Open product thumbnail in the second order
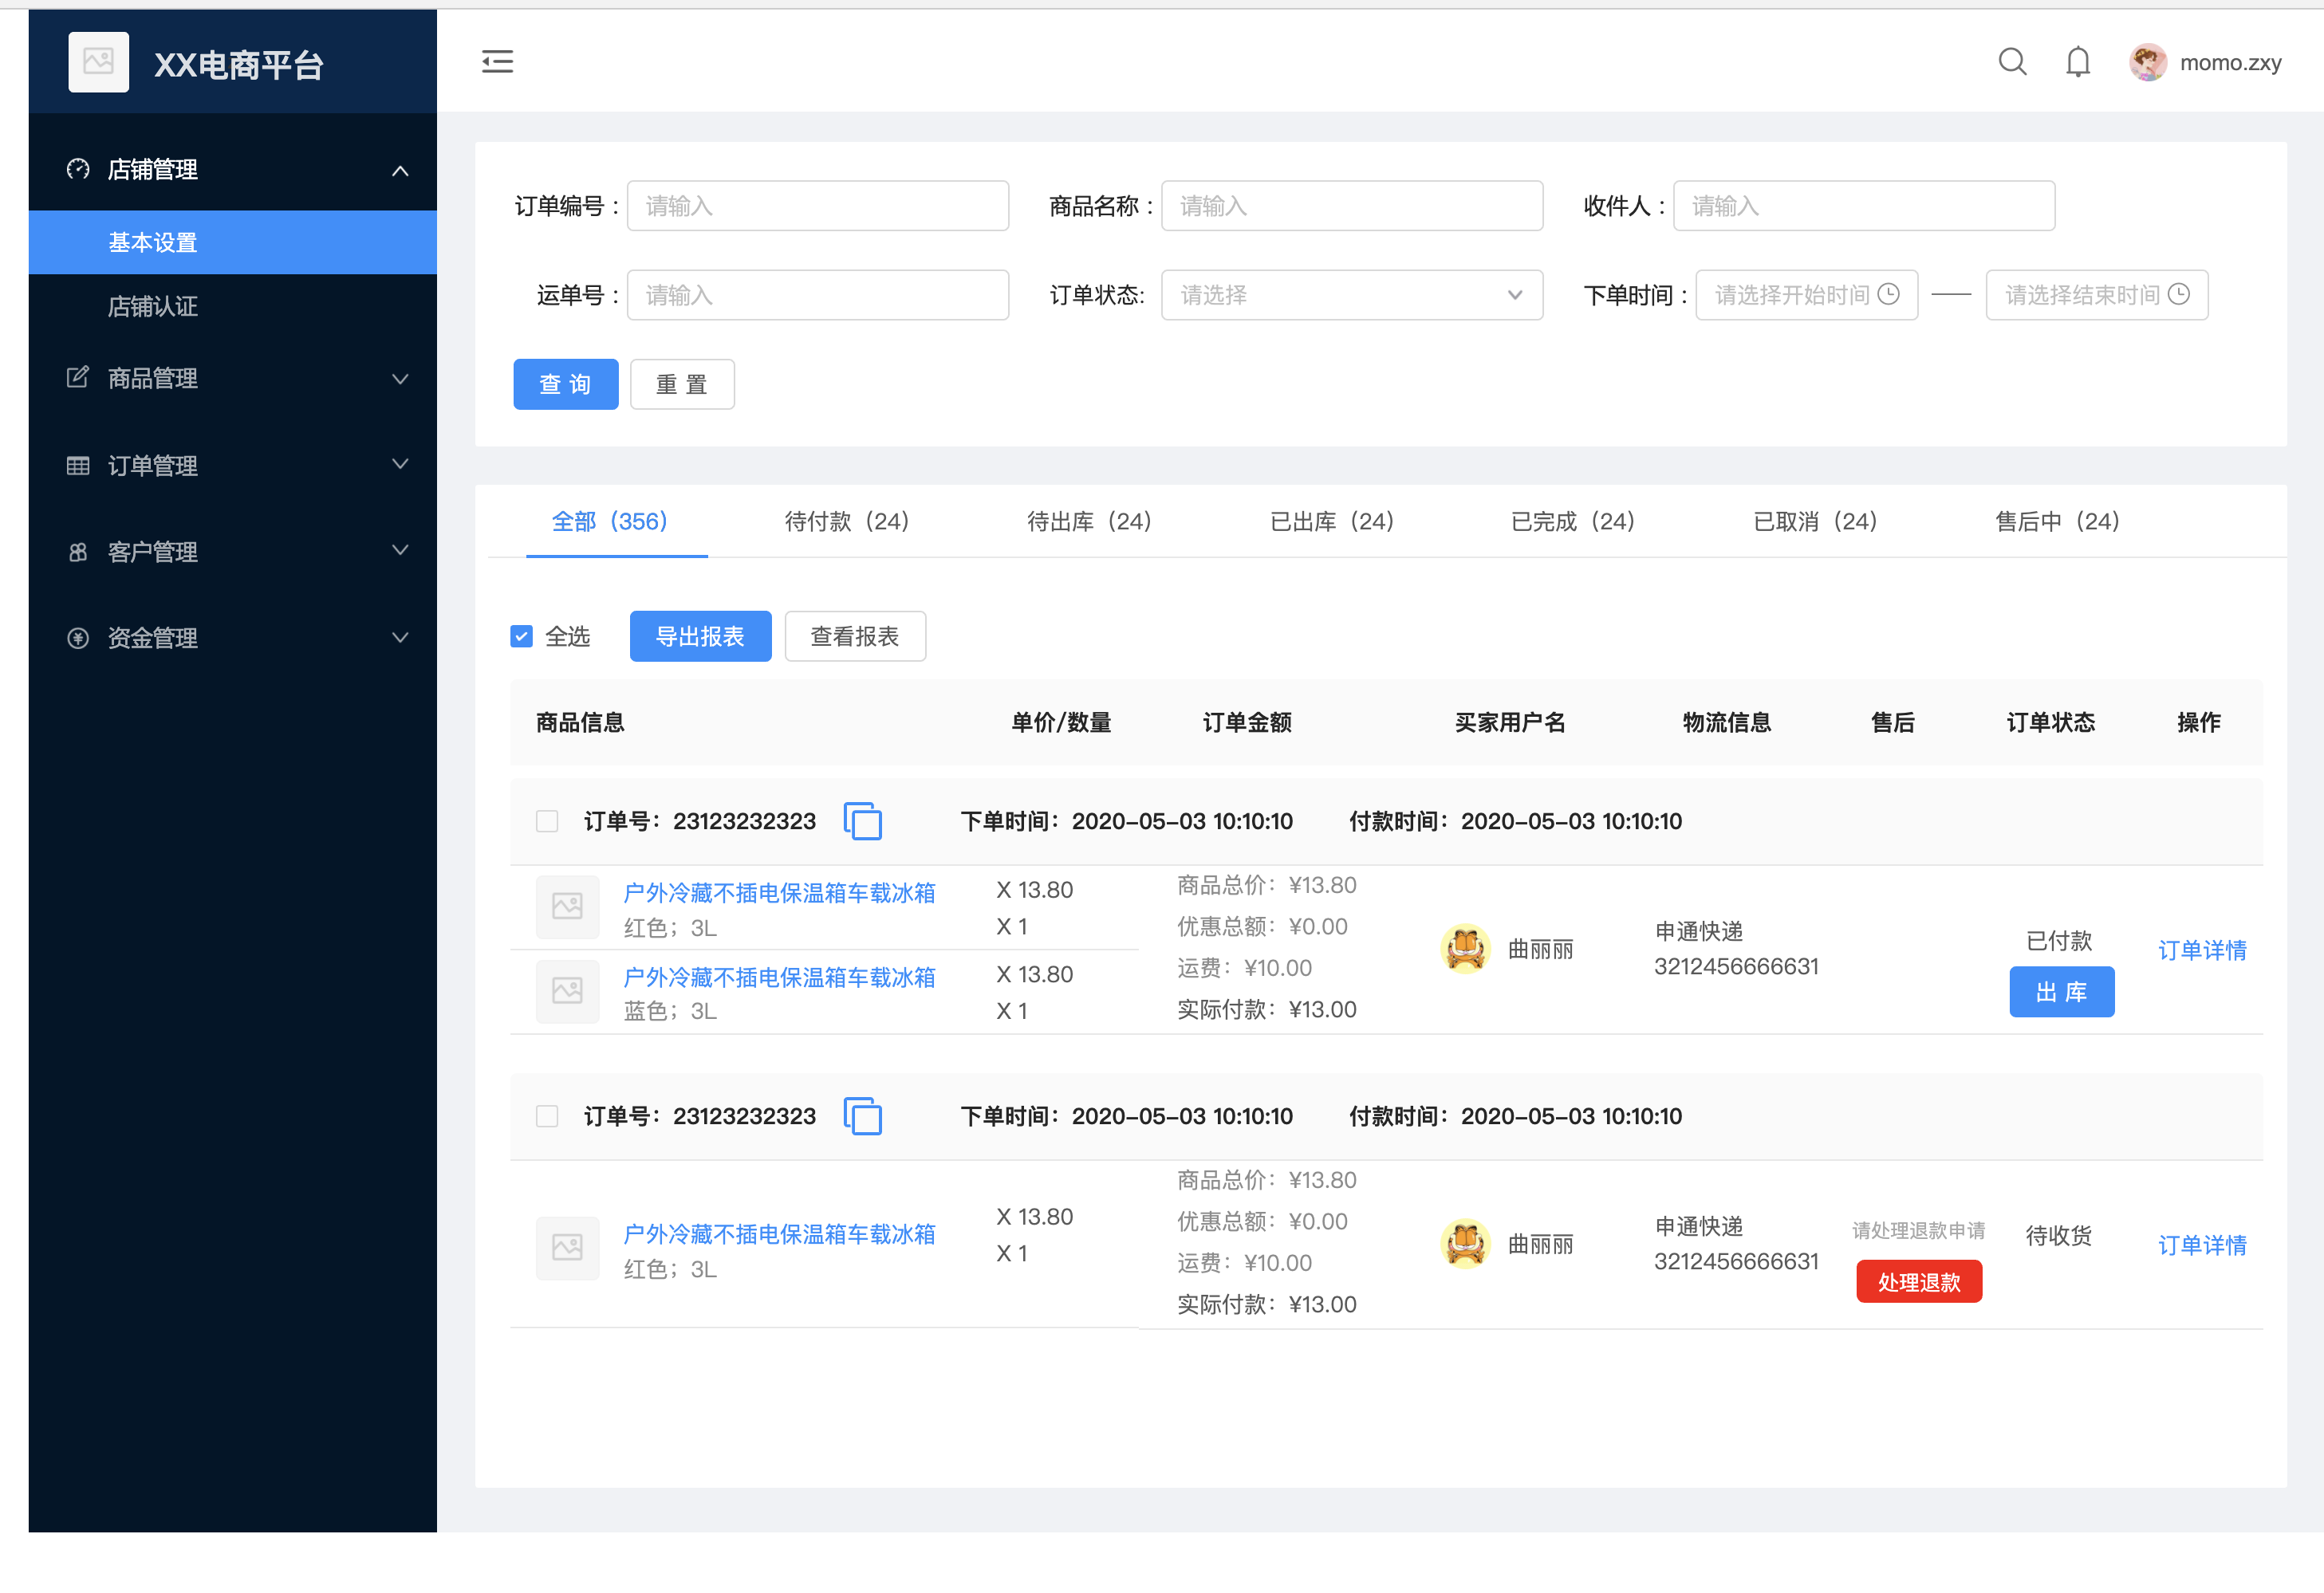 (x=567, y=1247)
